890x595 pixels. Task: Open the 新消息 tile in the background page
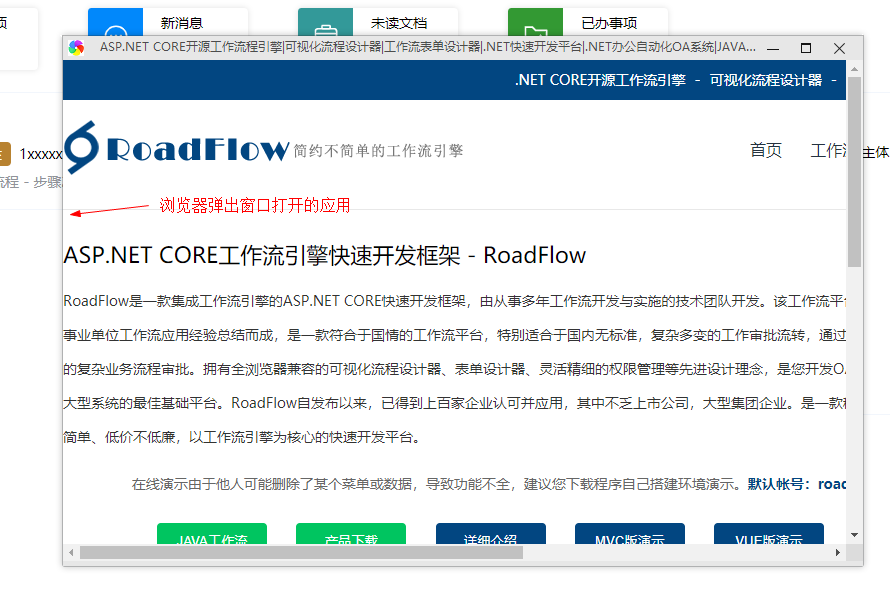coord(168,23)
